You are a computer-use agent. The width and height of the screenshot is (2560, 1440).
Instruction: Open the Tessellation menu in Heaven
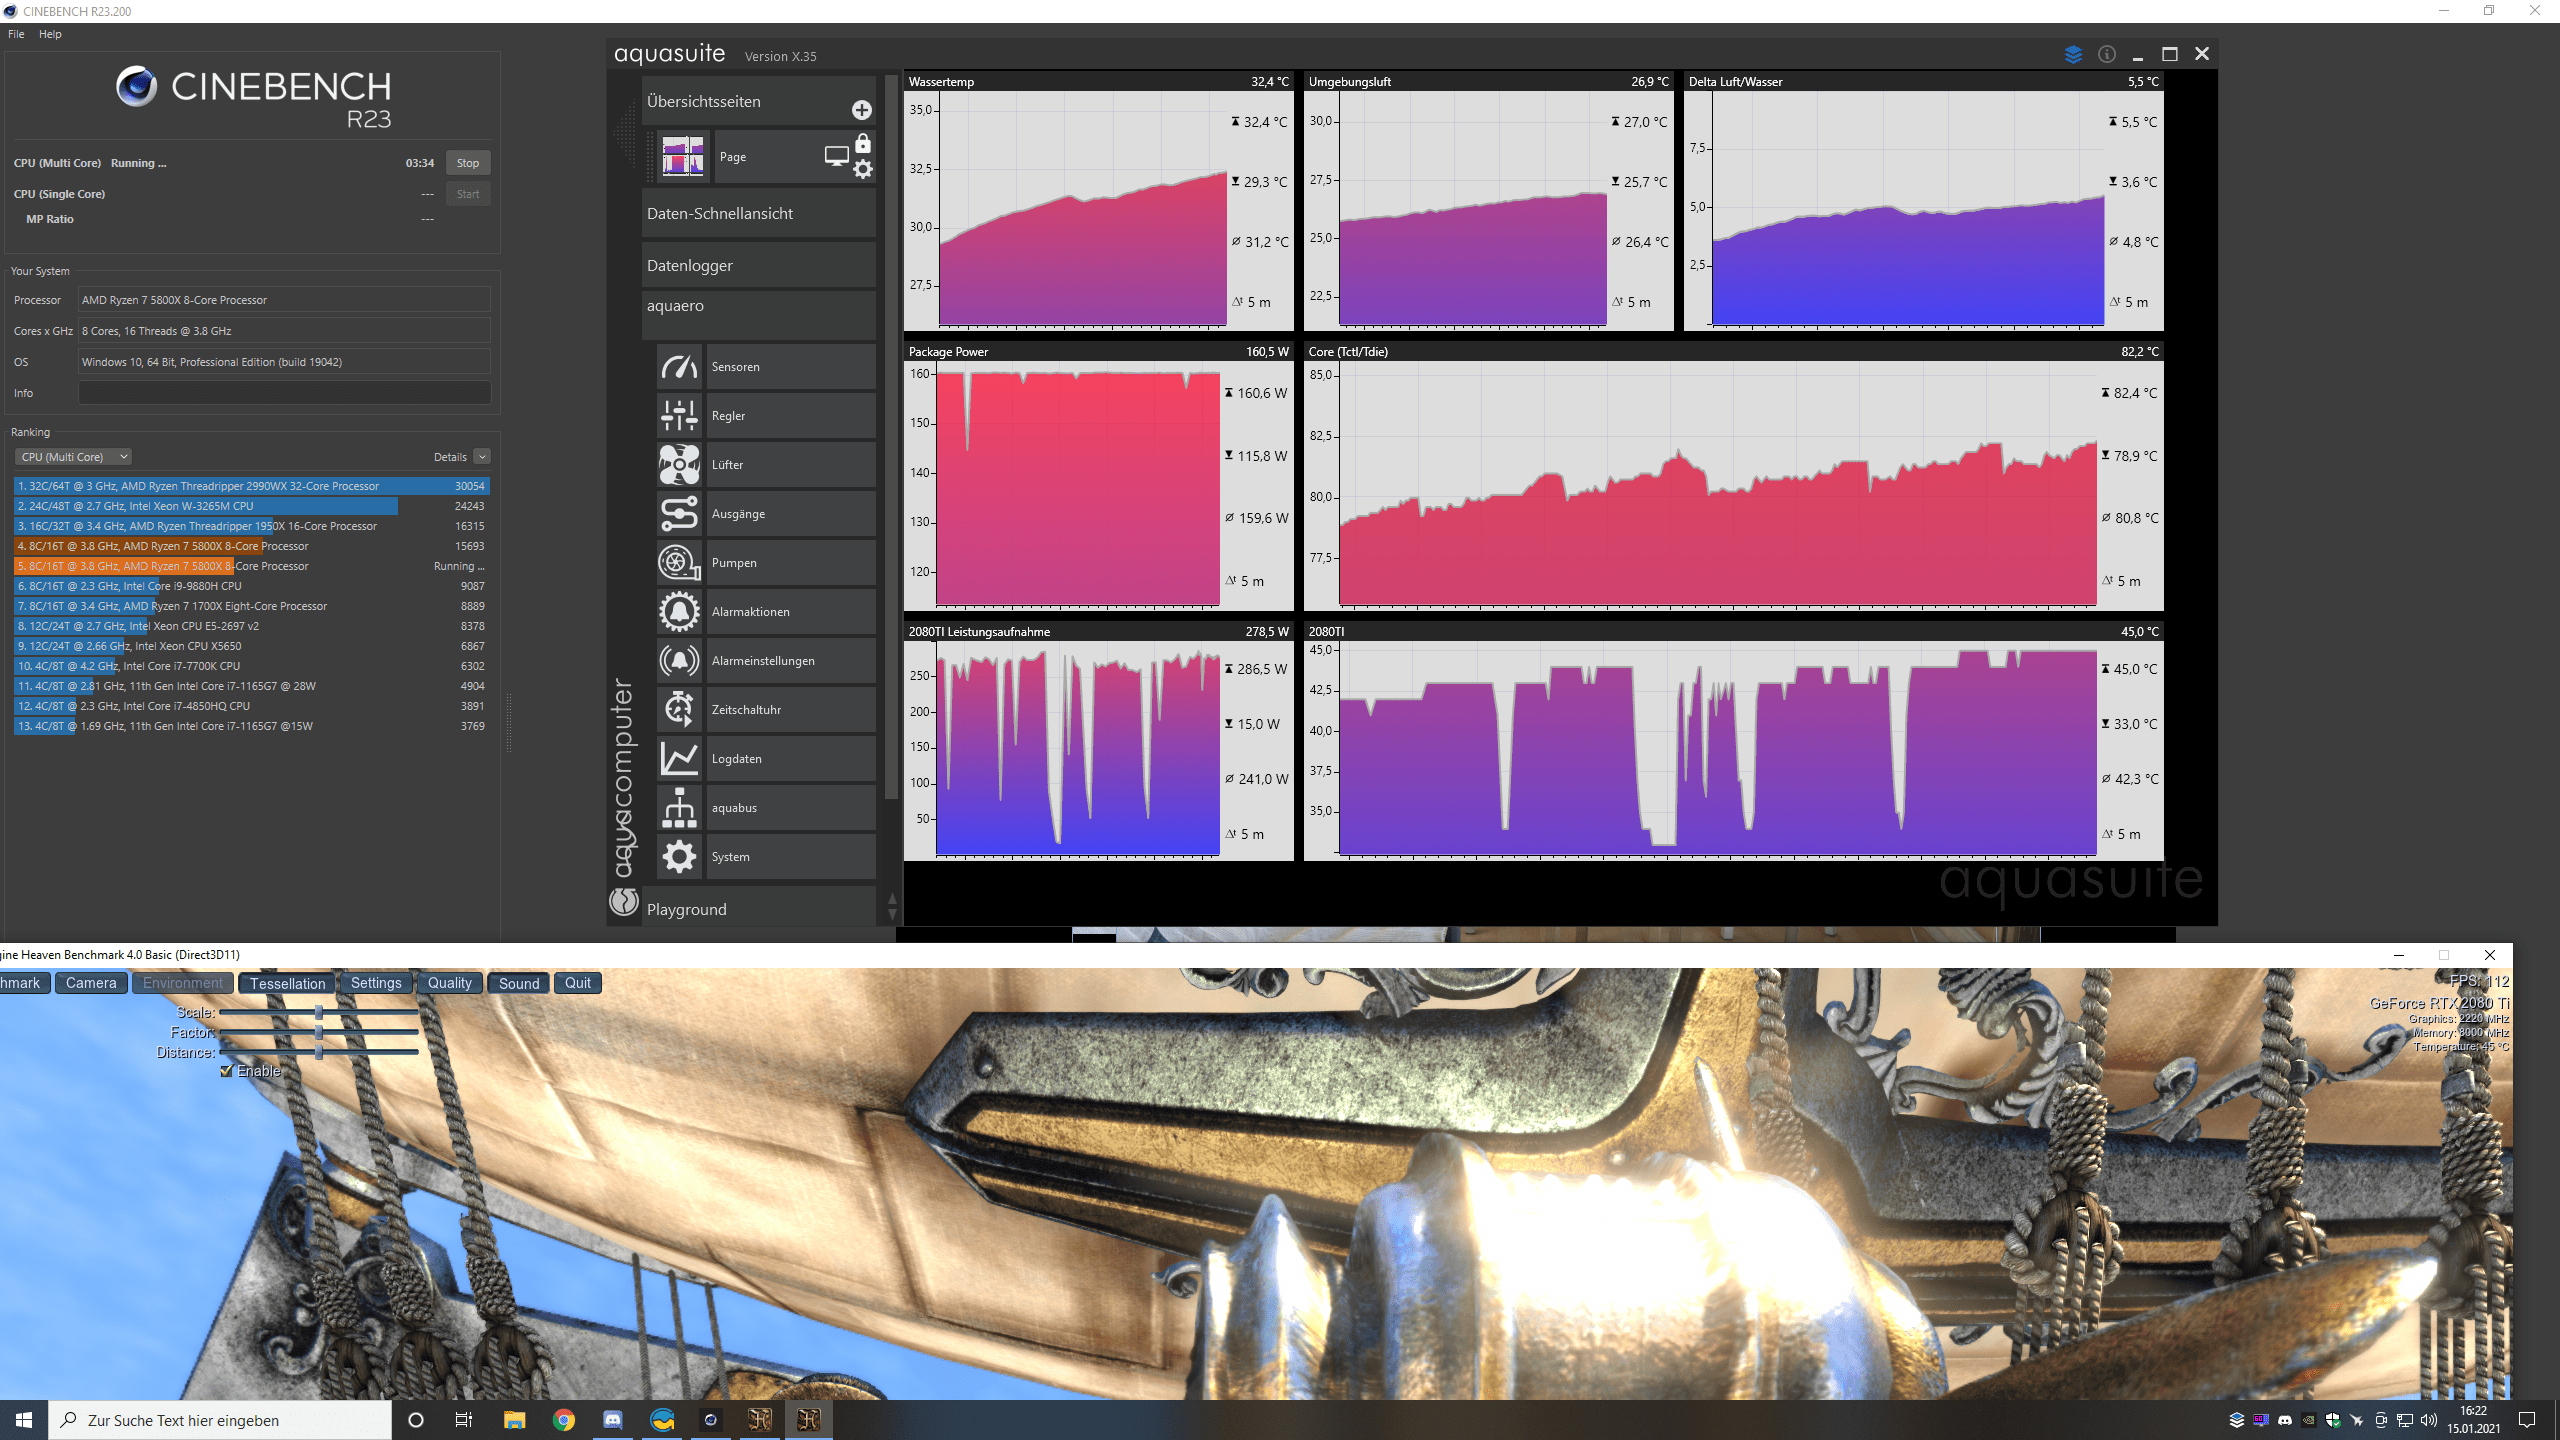tap(287, 983)
